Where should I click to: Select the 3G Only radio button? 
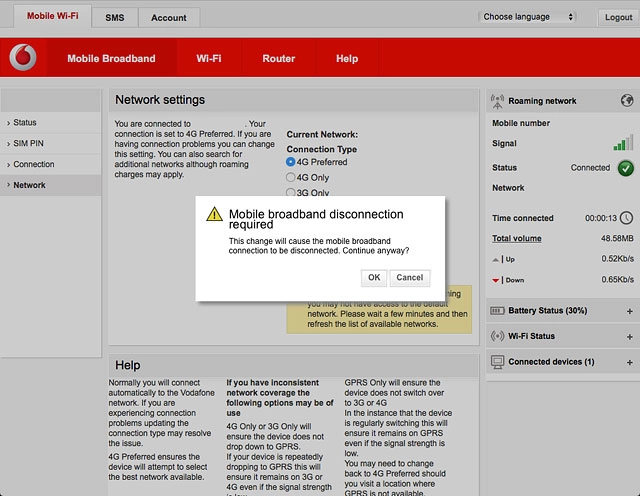[x=290, y=192]
